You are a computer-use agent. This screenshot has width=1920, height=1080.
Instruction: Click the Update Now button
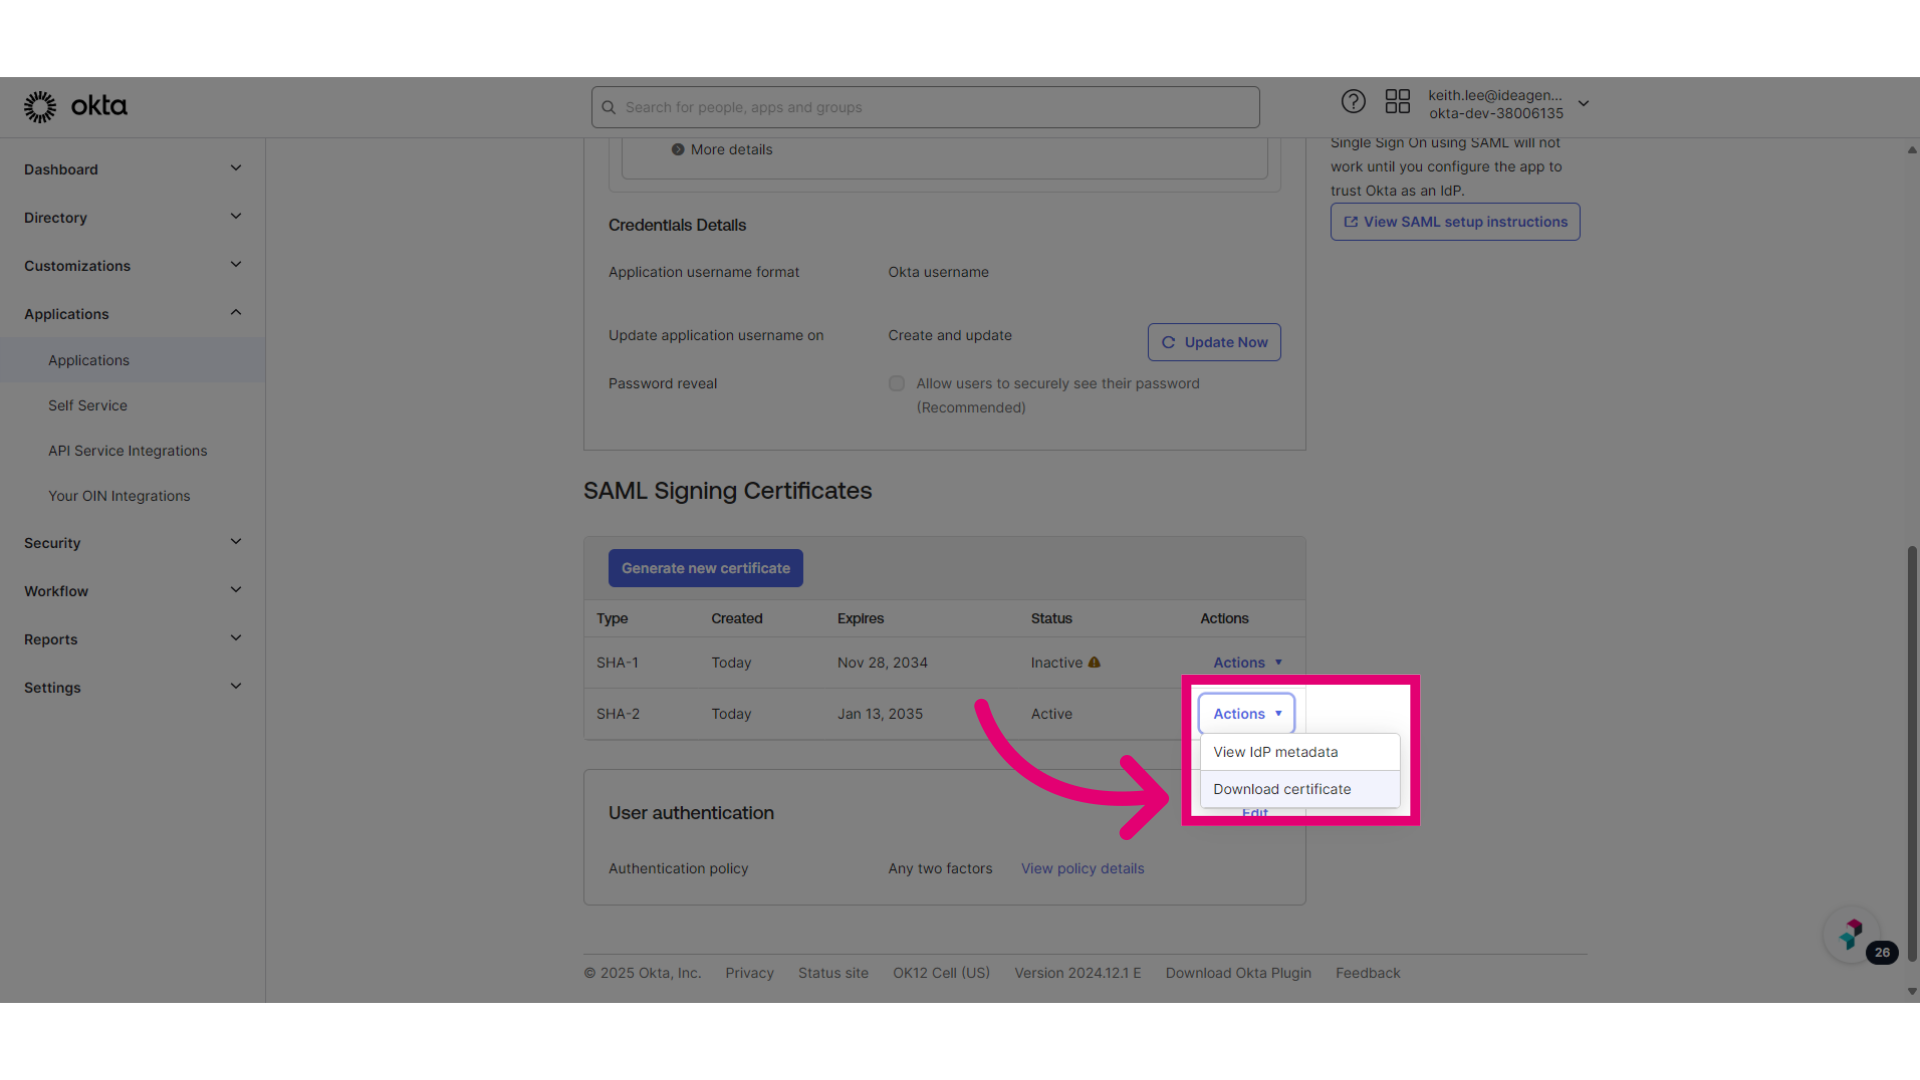(x=1214, y=342)
